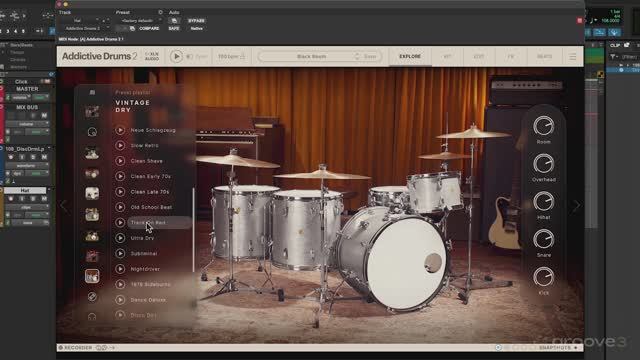Click the preset playlist scrollbar
Viewport: 640px width, 360px height.
click(193, 230)
